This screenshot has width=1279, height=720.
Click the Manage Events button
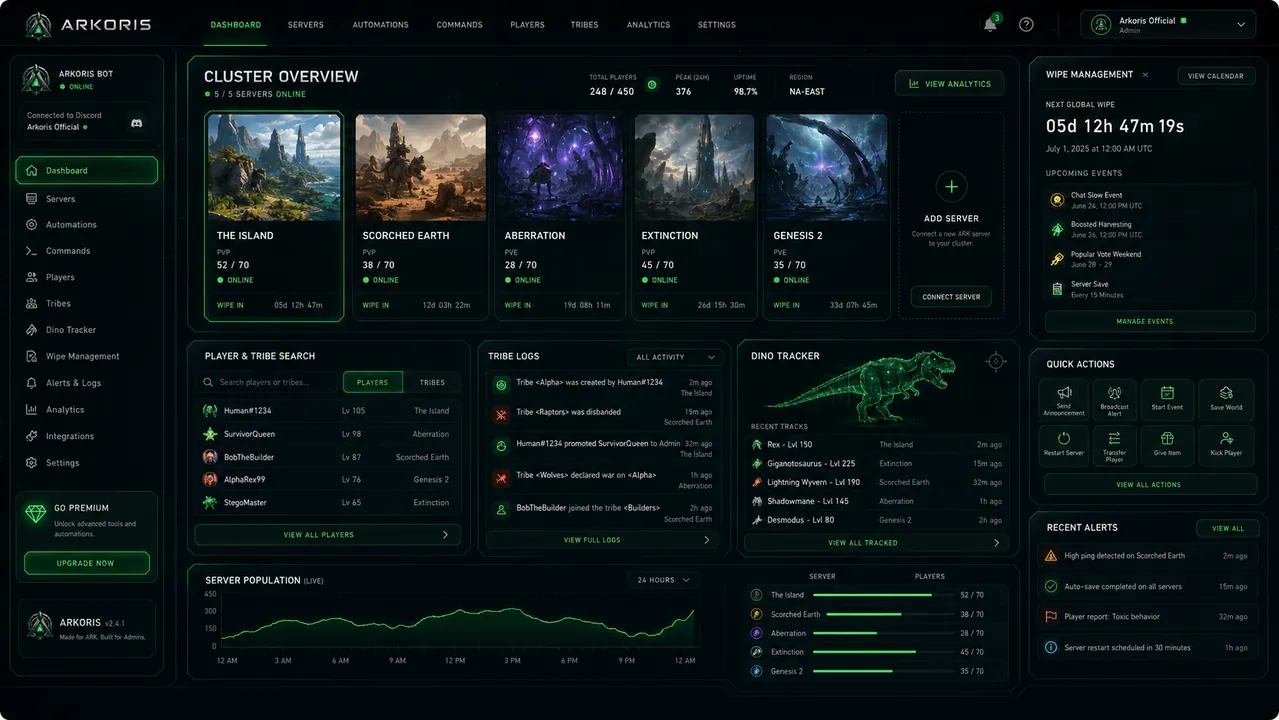pyautogui.click(x=1150, y=321)
